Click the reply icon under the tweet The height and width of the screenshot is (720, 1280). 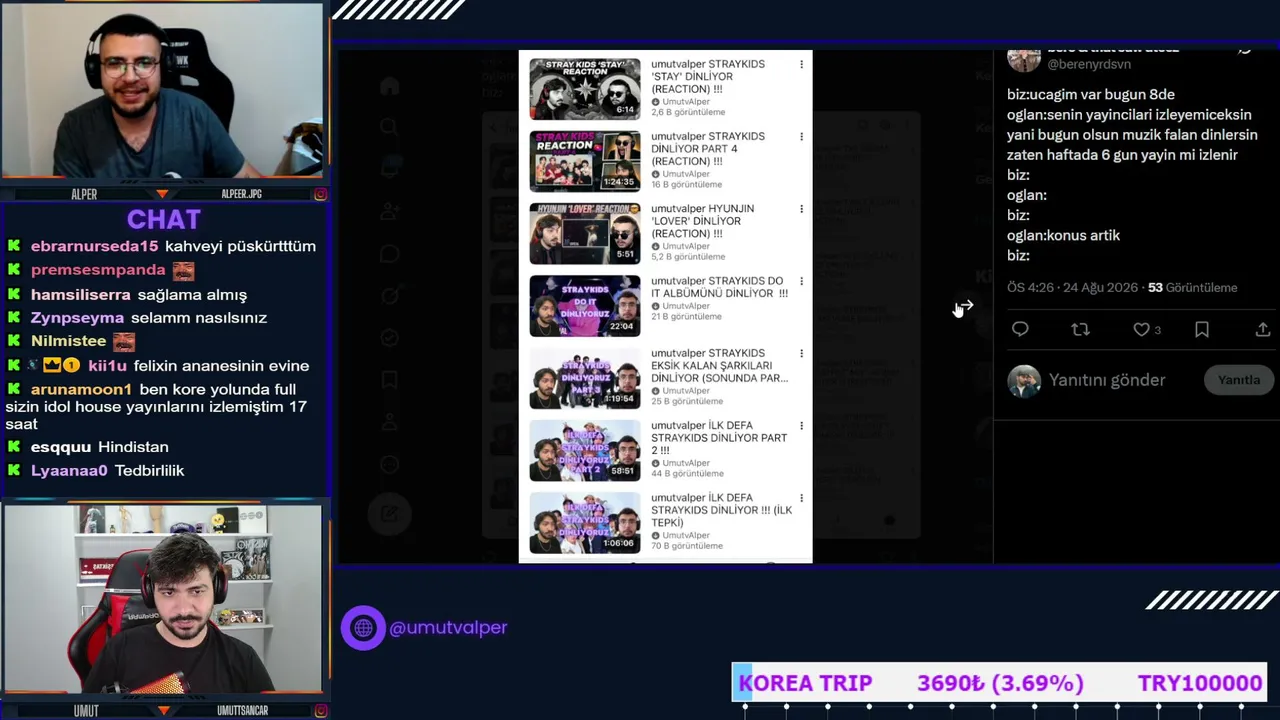click(1020, 329)
